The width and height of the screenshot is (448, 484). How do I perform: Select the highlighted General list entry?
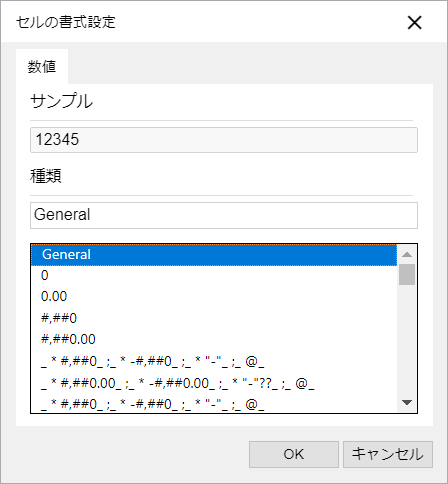click(x=214, y=255)
